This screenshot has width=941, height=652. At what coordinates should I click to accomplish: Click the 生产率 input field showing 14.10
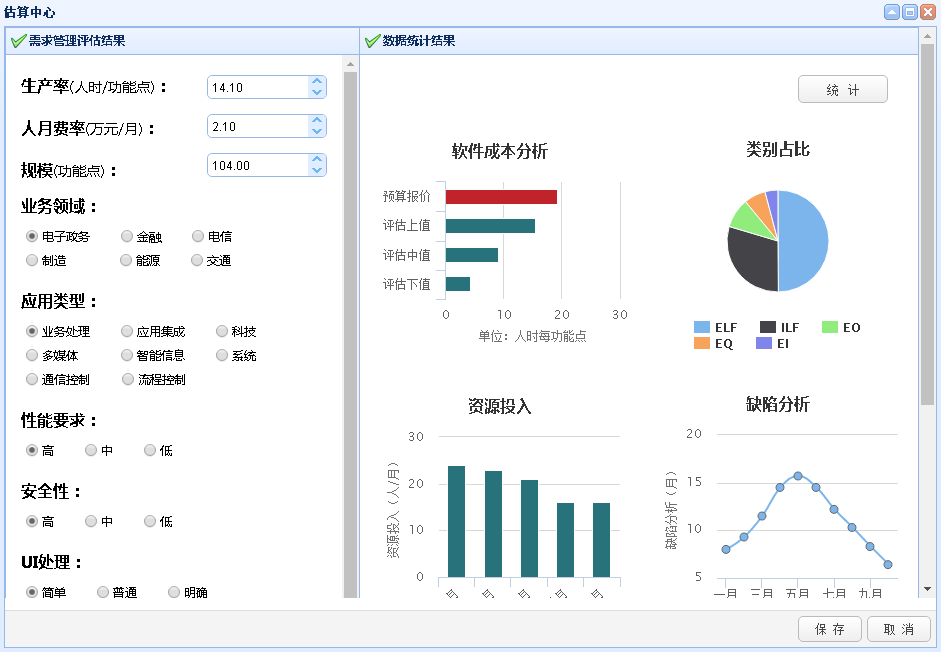click(258, 87)
